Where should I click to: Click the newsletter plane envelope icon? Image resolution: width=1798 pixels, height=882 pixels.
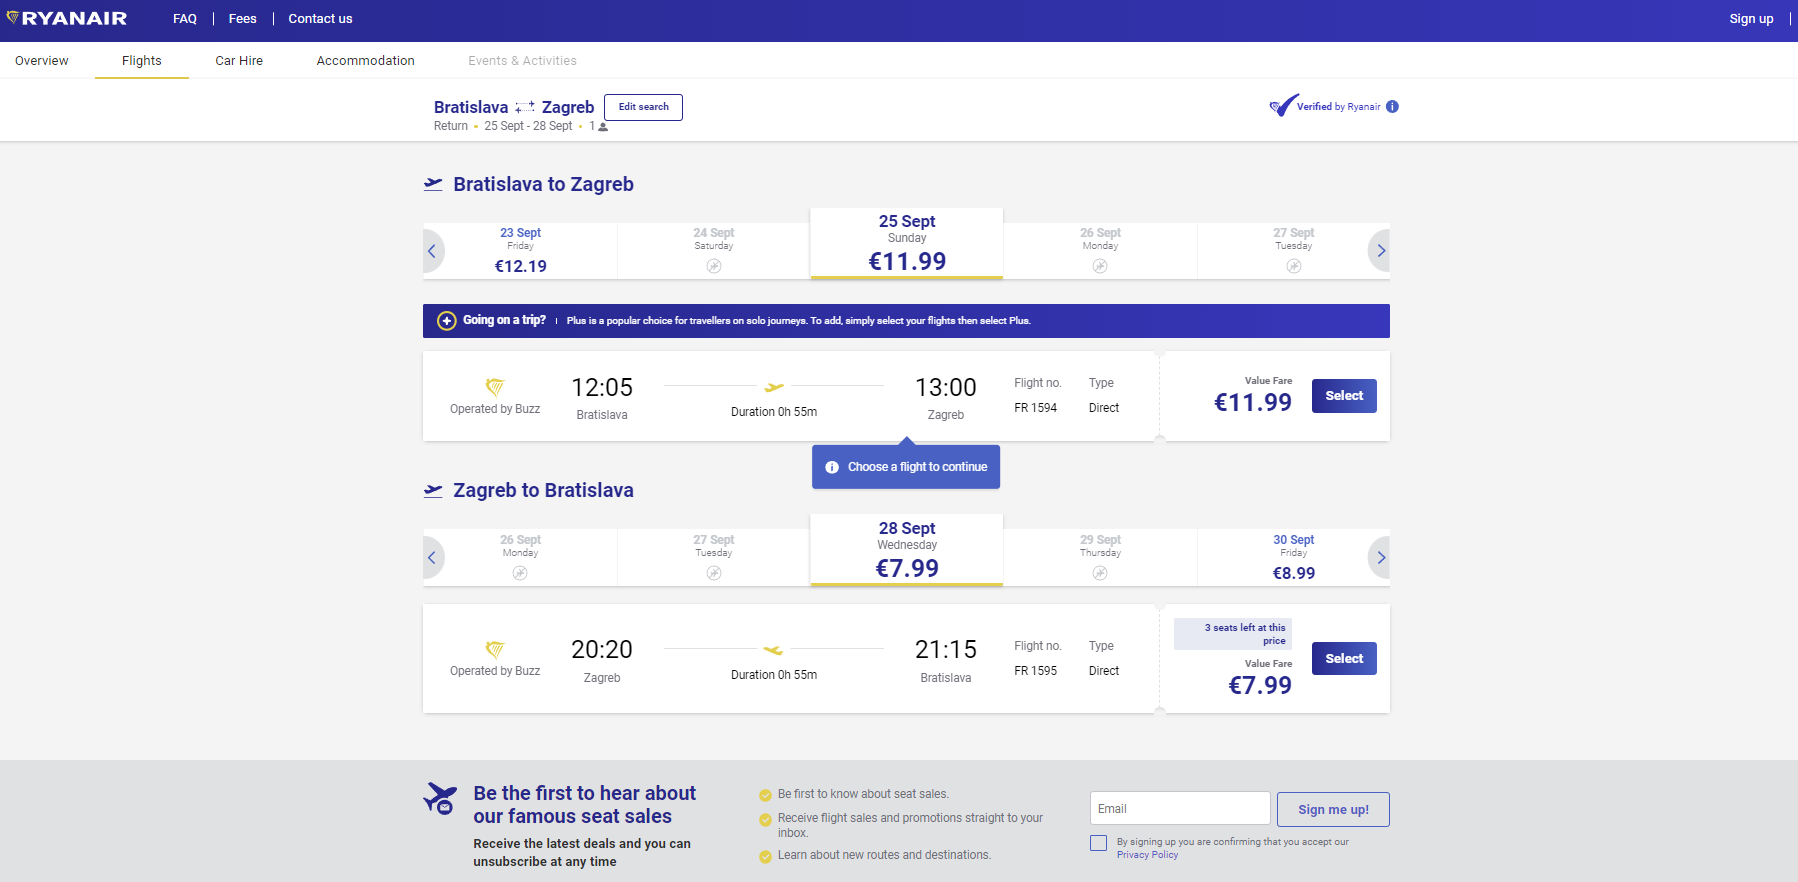point(440,799)
